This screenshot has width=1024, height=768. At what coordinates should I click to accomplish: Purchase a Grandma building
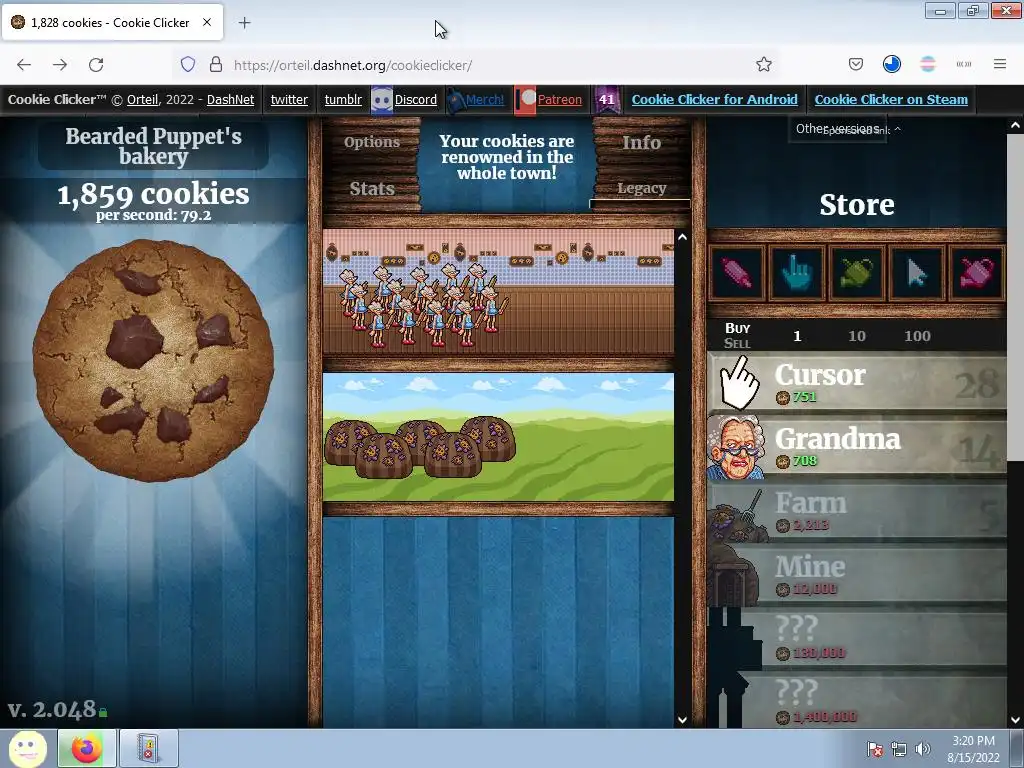(x=857, y=447)
